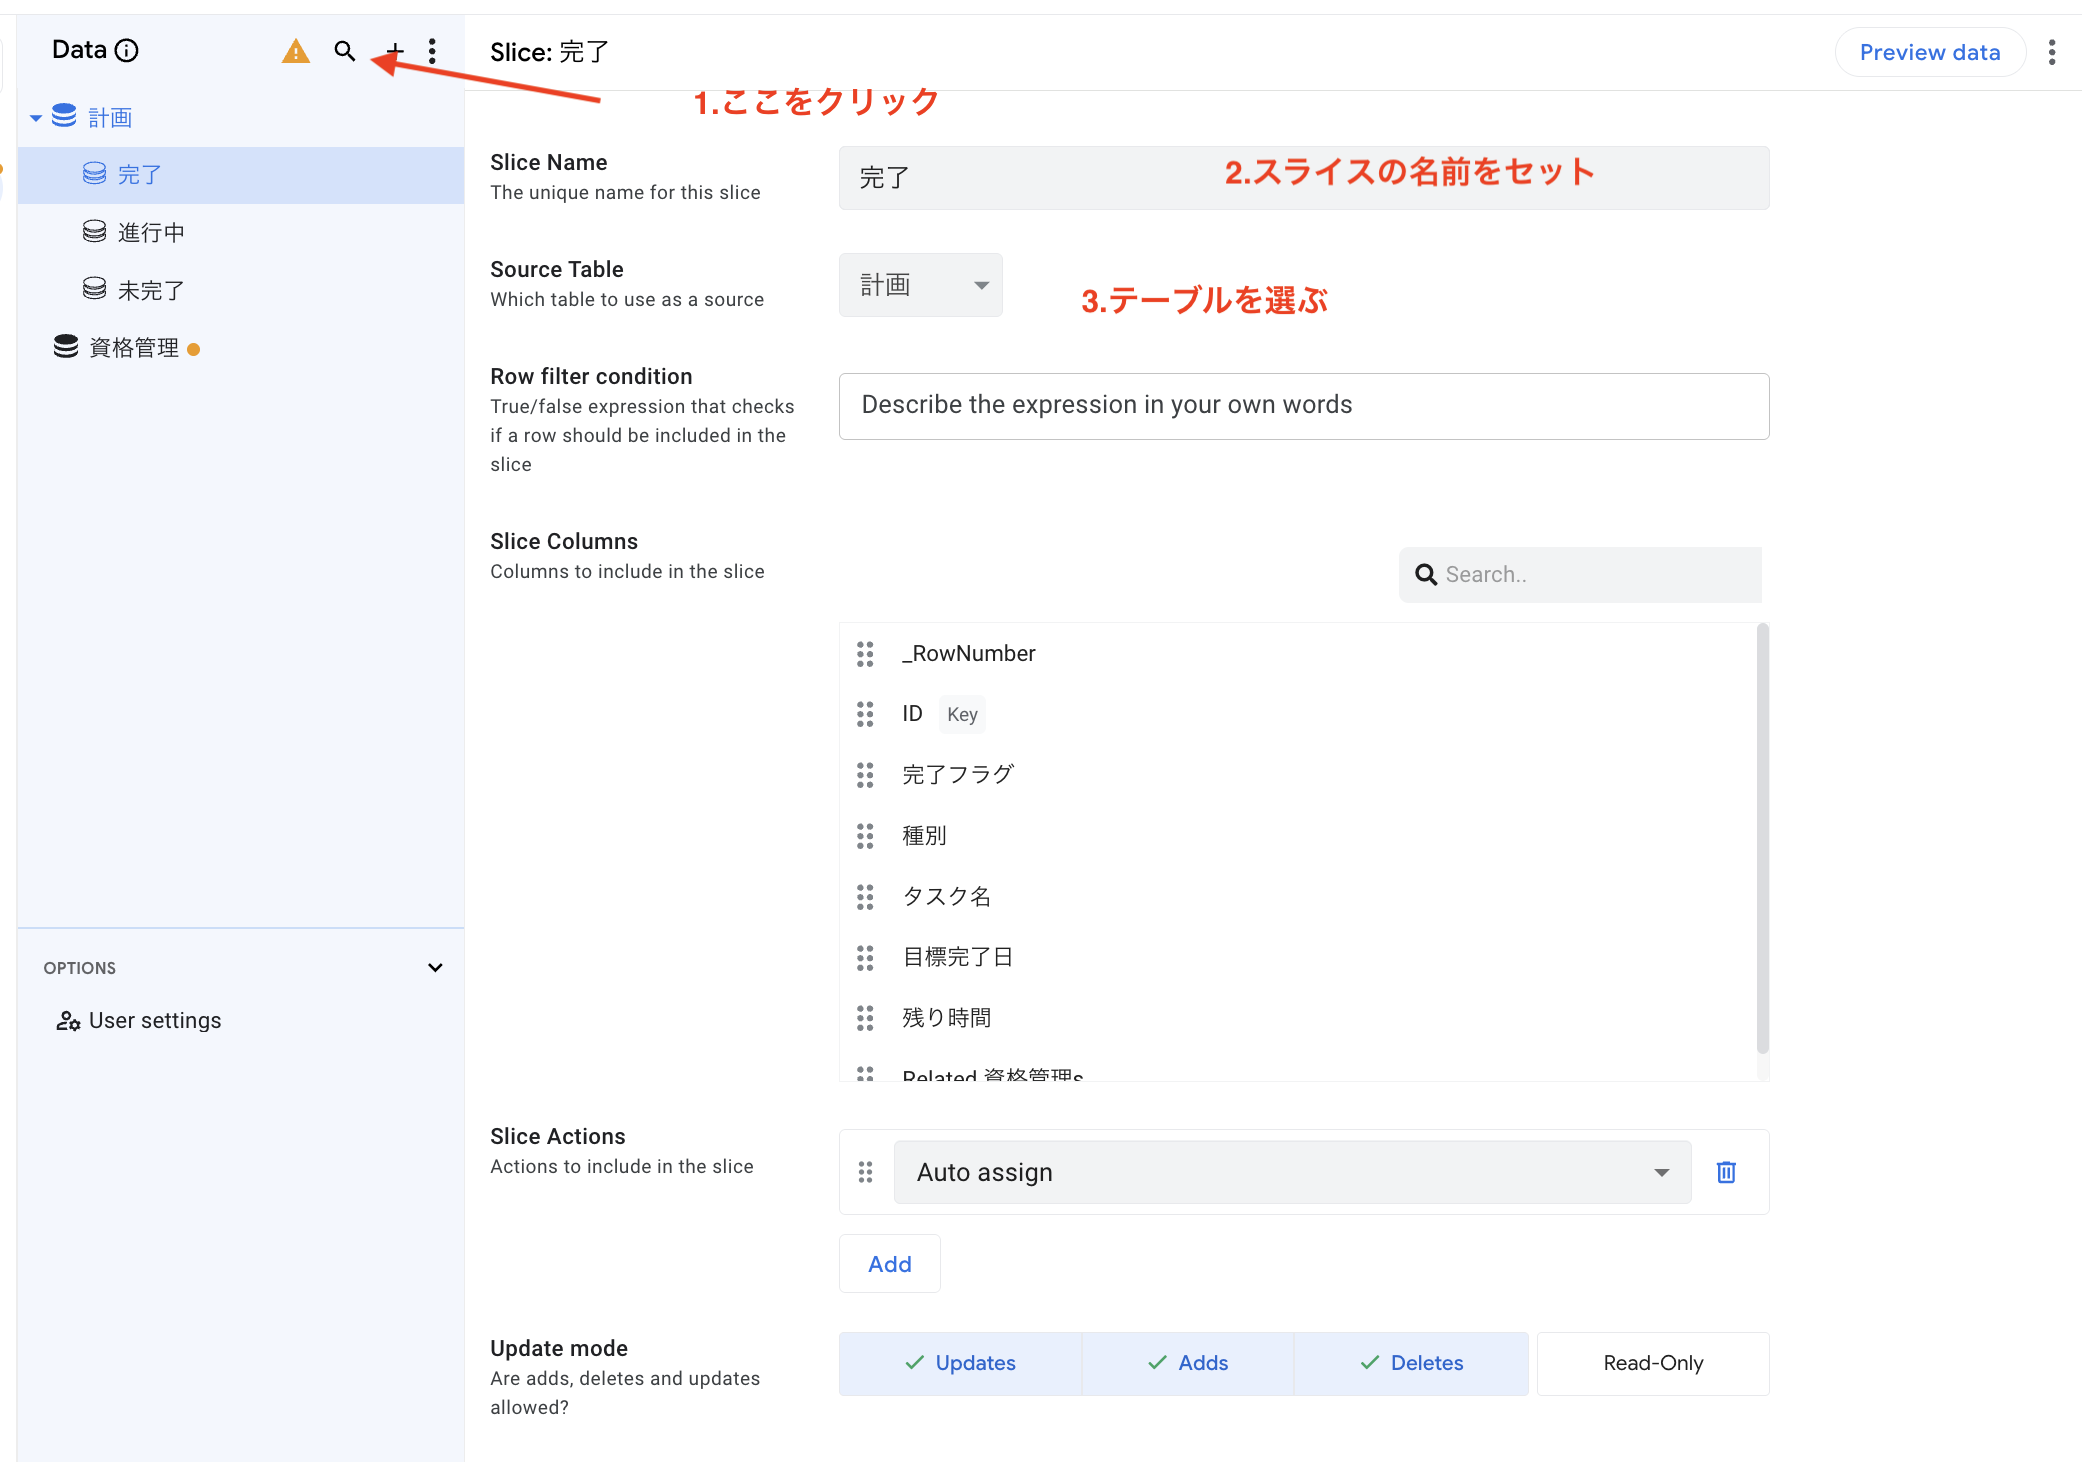The width and height of the screenshot is (2082, 1462).
Task: Open the Source Table 計画 dropdown
Action: click(920, 285)
